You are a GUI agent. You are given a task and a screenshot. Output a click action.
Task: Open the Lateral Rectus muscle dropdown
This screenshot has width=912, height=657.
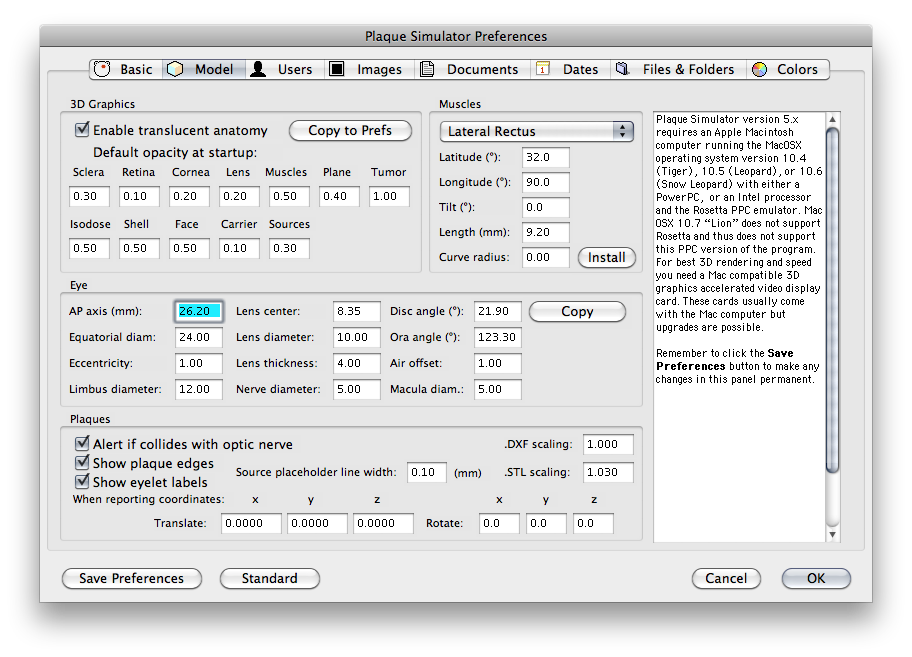[537, 131]
